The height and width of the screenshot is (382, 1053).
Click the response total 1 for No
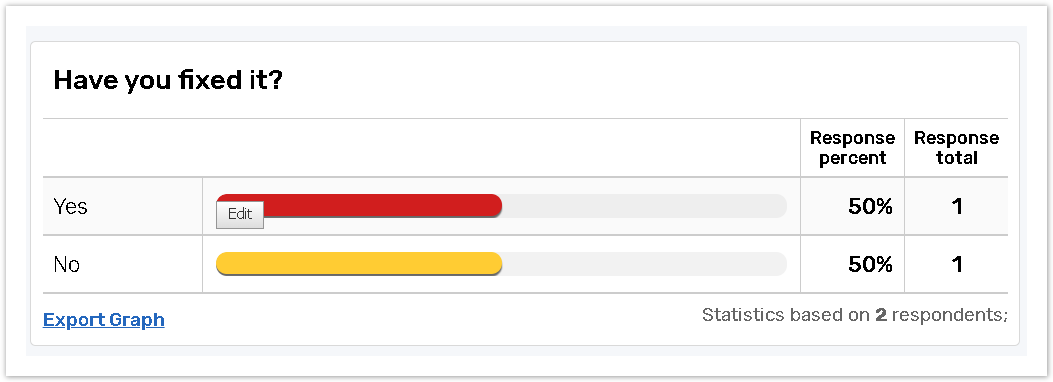(957, 265)
